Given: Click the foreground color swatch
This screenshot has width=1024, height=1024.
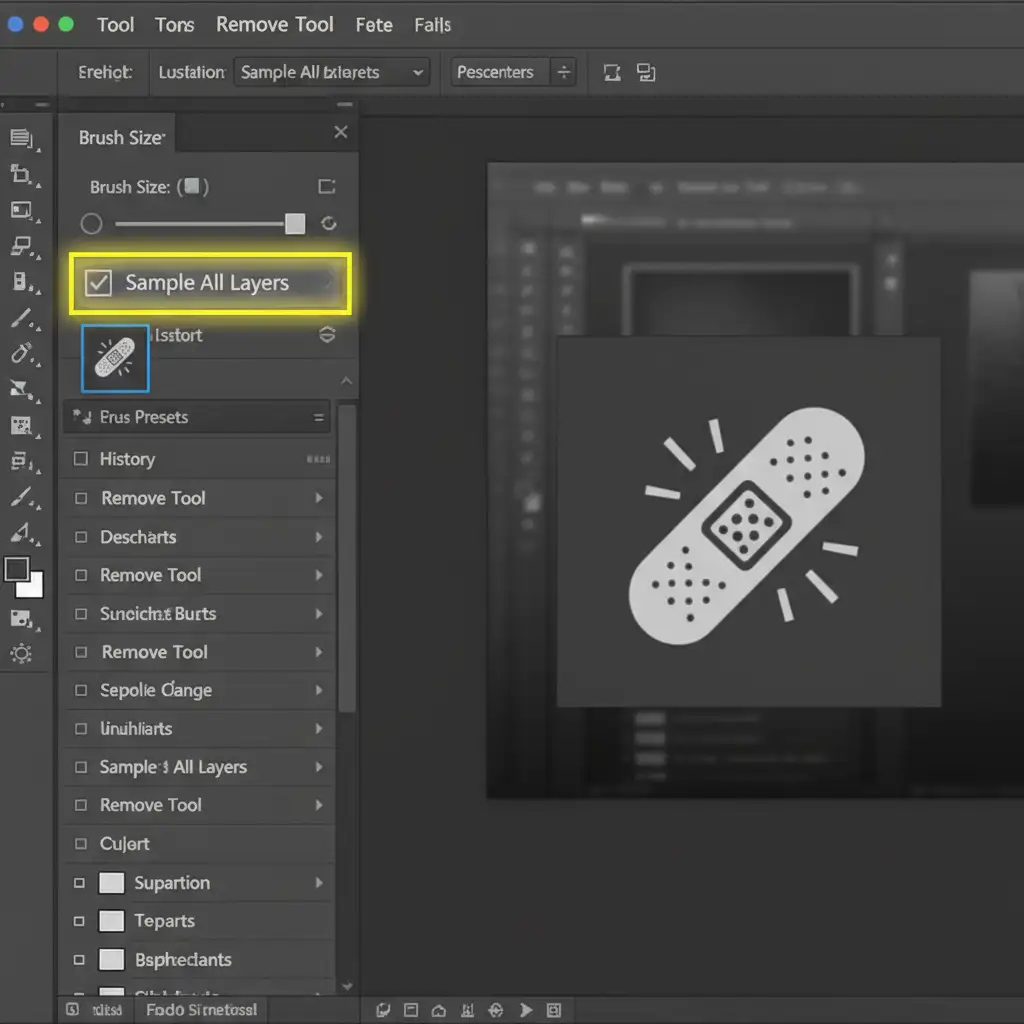Looking at the screenshot, I should [x=17, y=570].
